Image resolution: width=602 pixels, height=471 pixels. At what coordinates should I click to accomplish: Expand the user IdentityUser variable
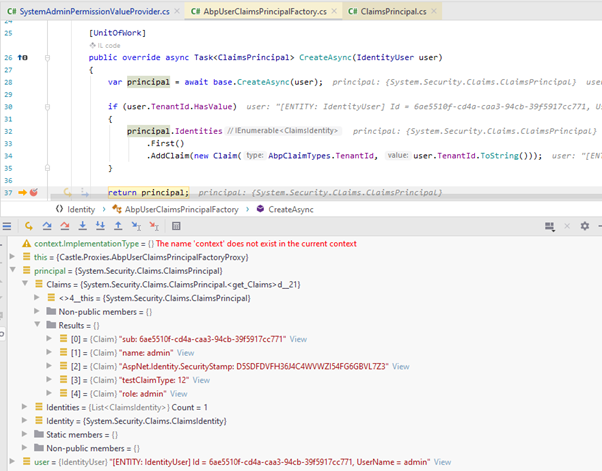[x=11, y=462]
